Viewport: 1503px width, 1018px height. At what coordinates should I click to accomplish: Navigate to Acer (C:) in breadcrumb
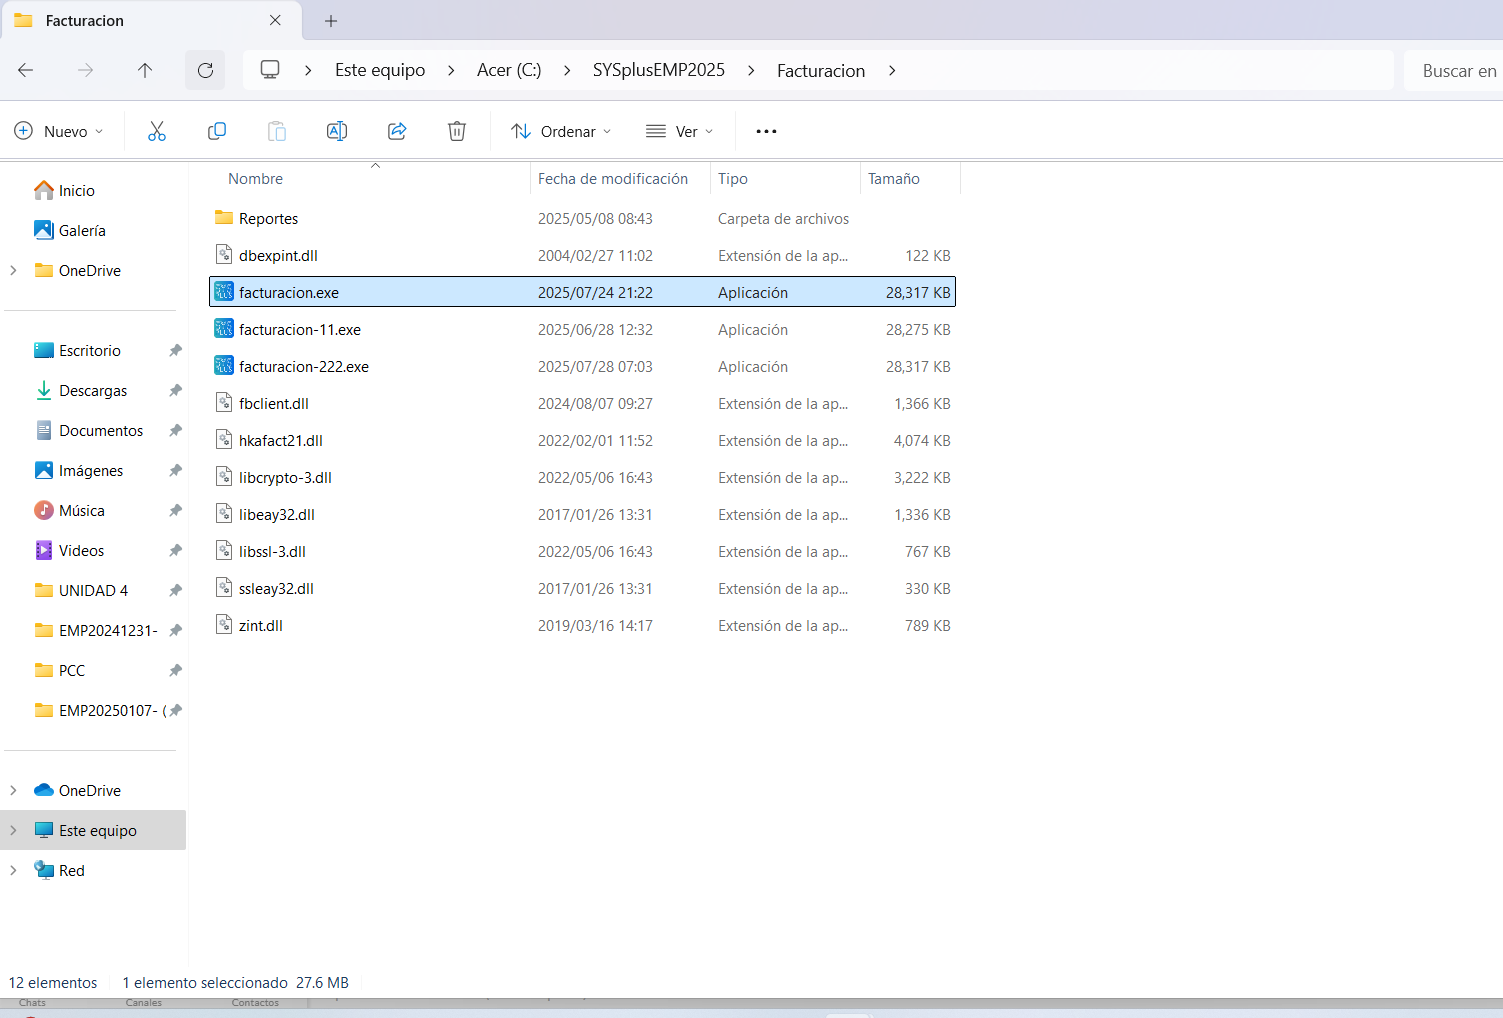point(509,70)
